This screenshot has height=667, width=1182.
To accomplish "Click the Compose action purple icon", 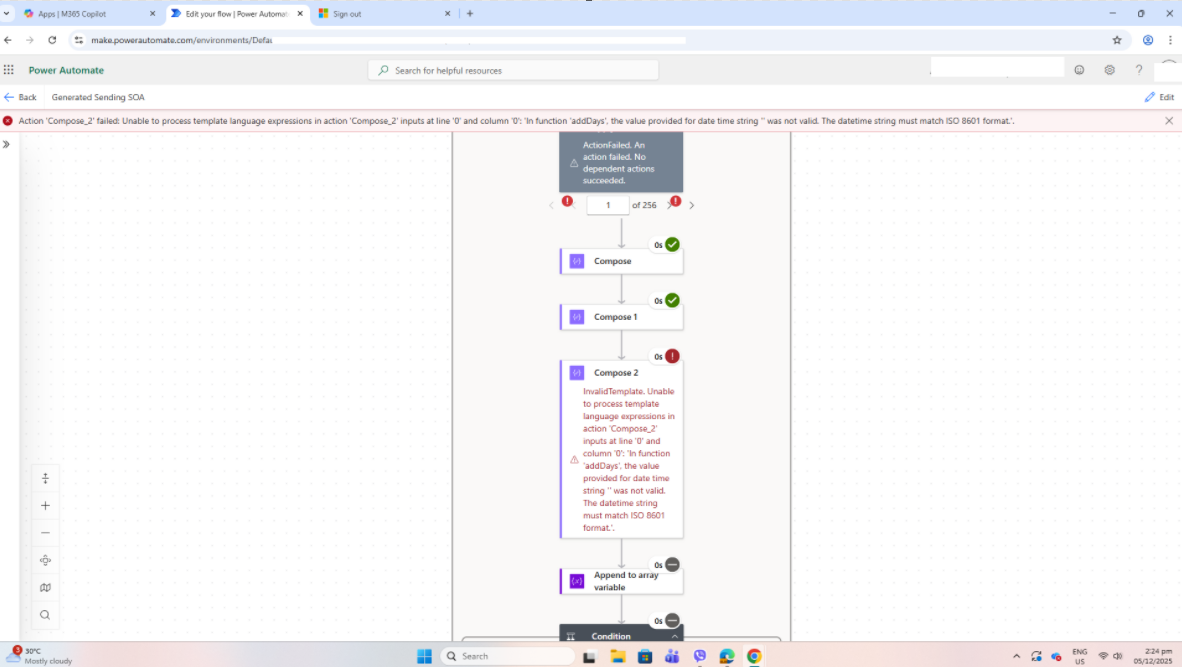I will (577, 261).
